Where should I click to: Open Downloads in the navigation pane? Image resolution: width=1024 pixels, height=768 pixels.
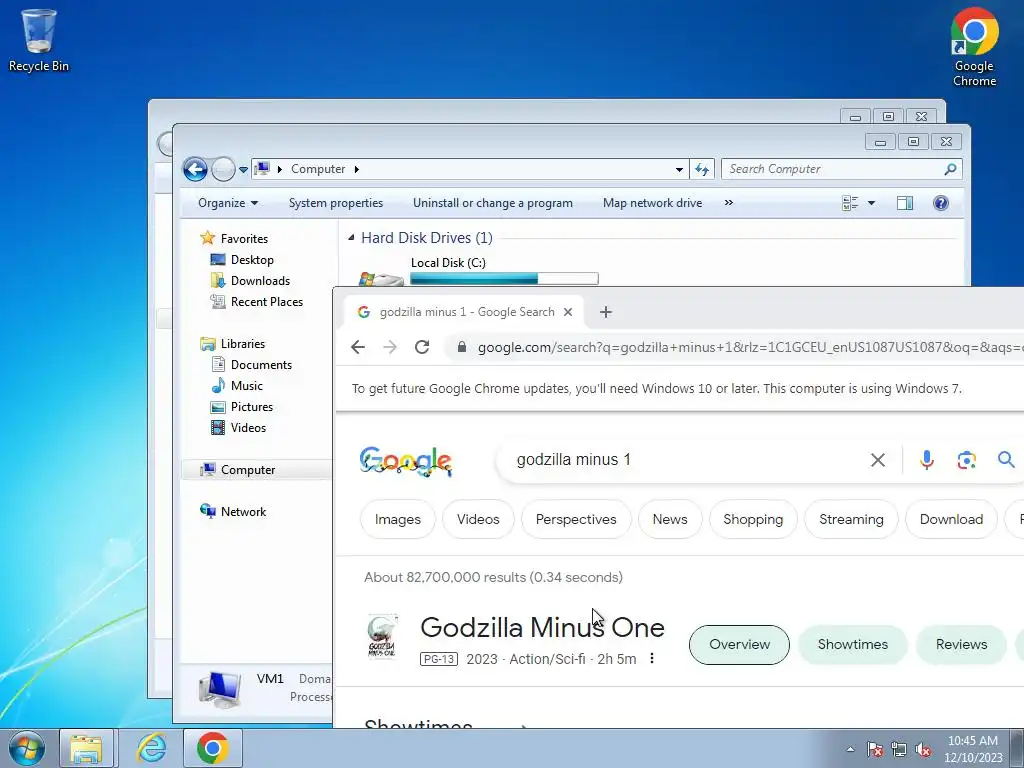pos(260,281)
